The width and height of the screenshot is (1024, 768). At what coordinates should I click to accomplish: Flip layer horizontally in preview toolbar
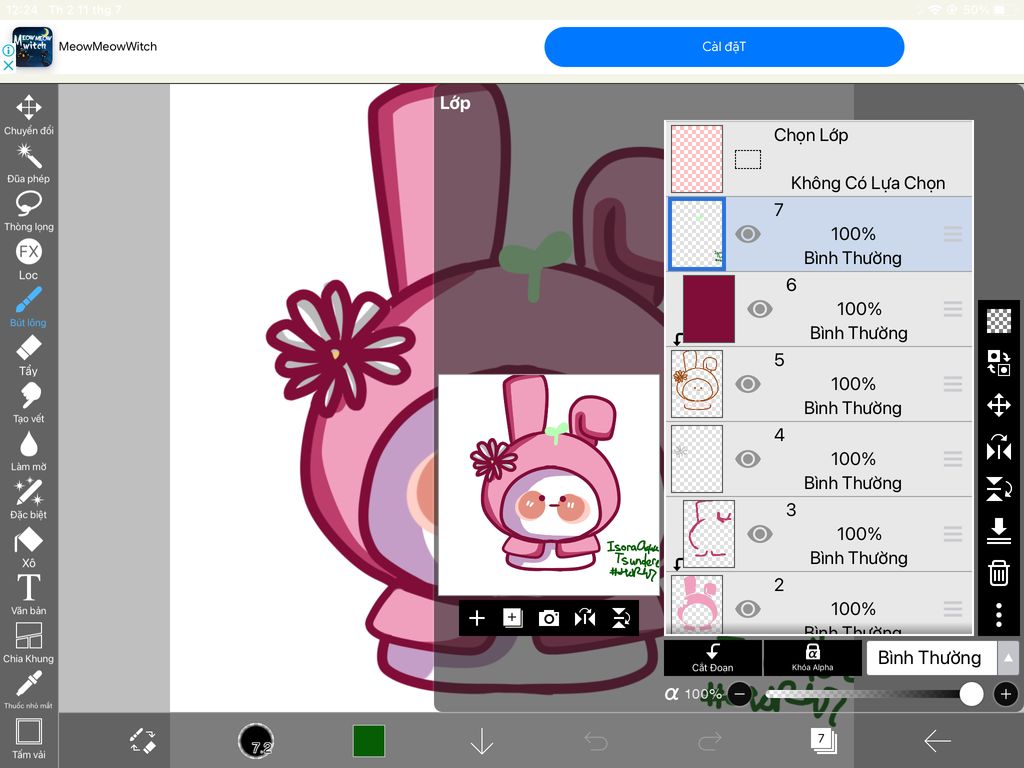tap(584, 618)
